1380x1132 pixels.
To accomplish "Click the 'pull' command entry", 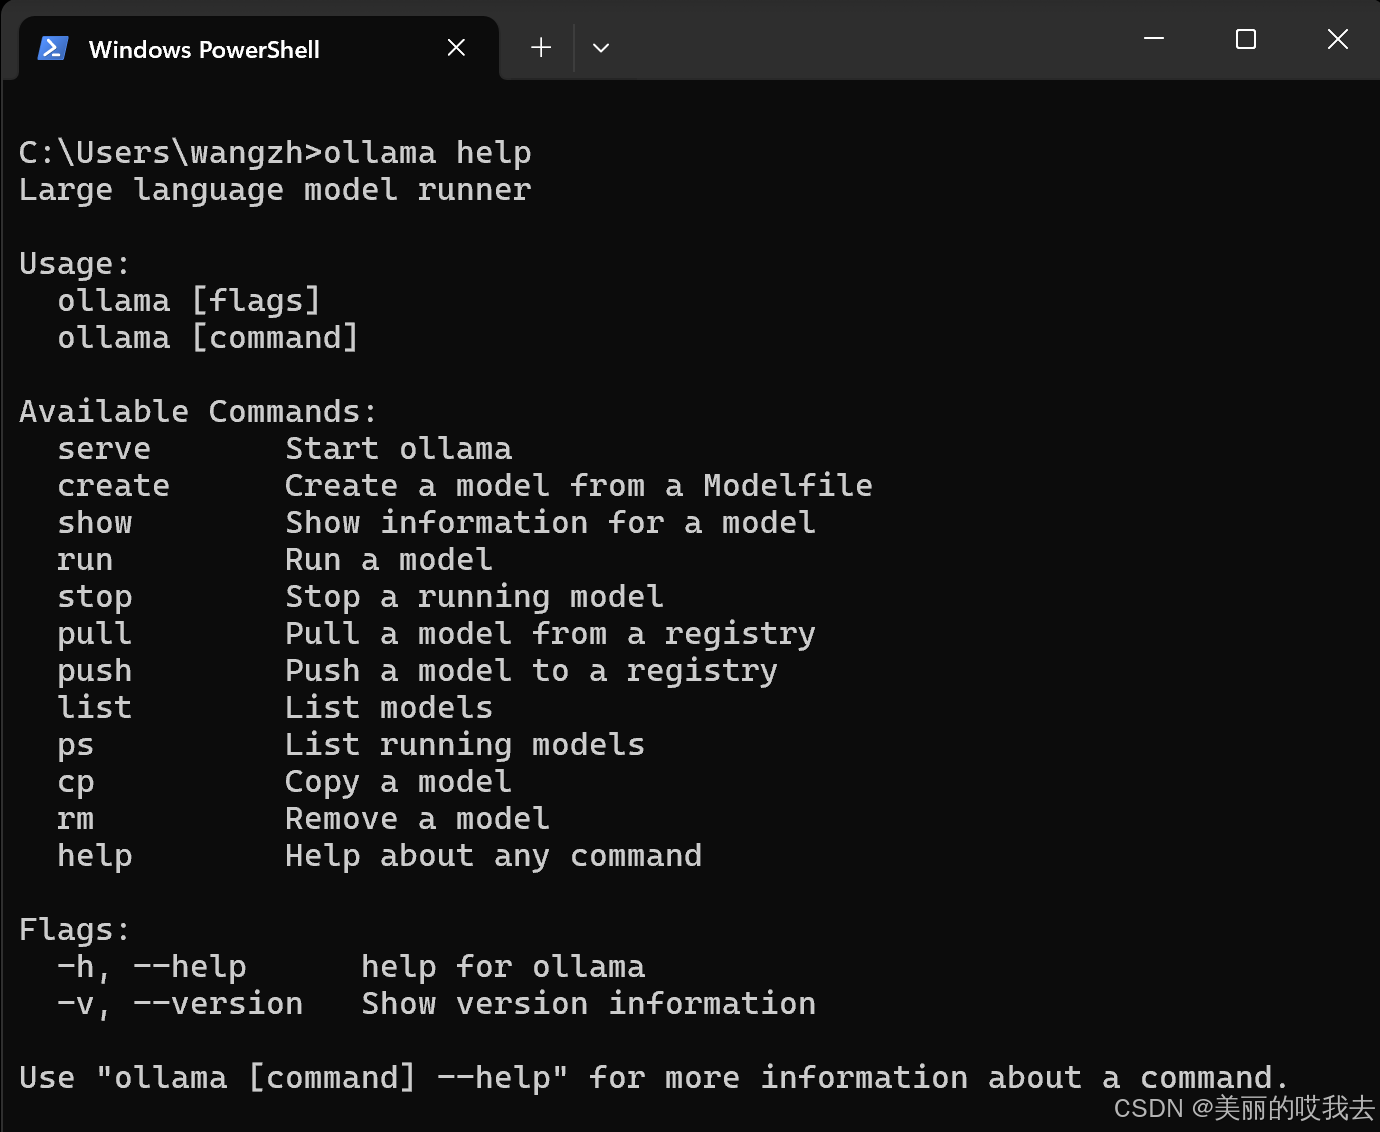I will coord(93,633).
